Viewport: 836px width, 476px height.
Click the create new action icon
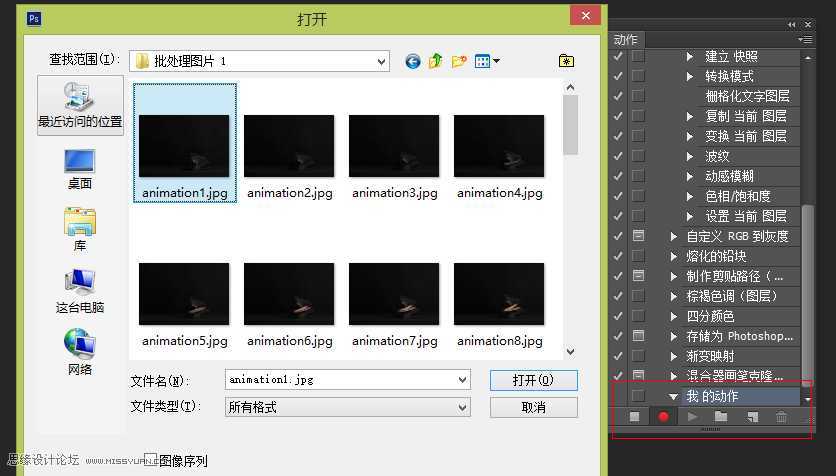click(752, 417)
